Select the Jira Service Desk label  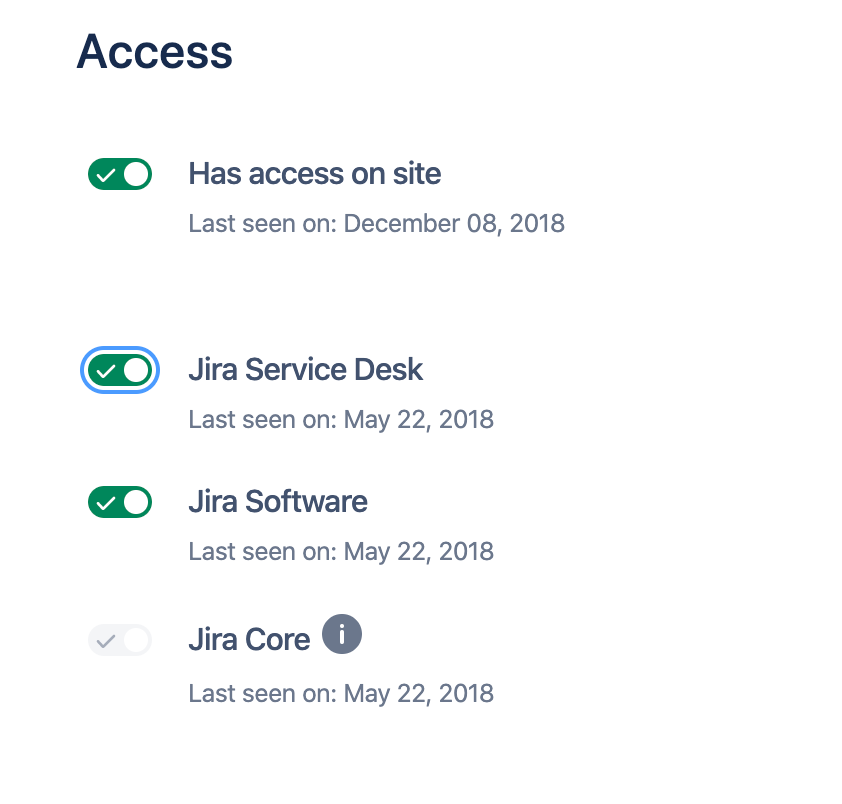(x=305, y=369)
